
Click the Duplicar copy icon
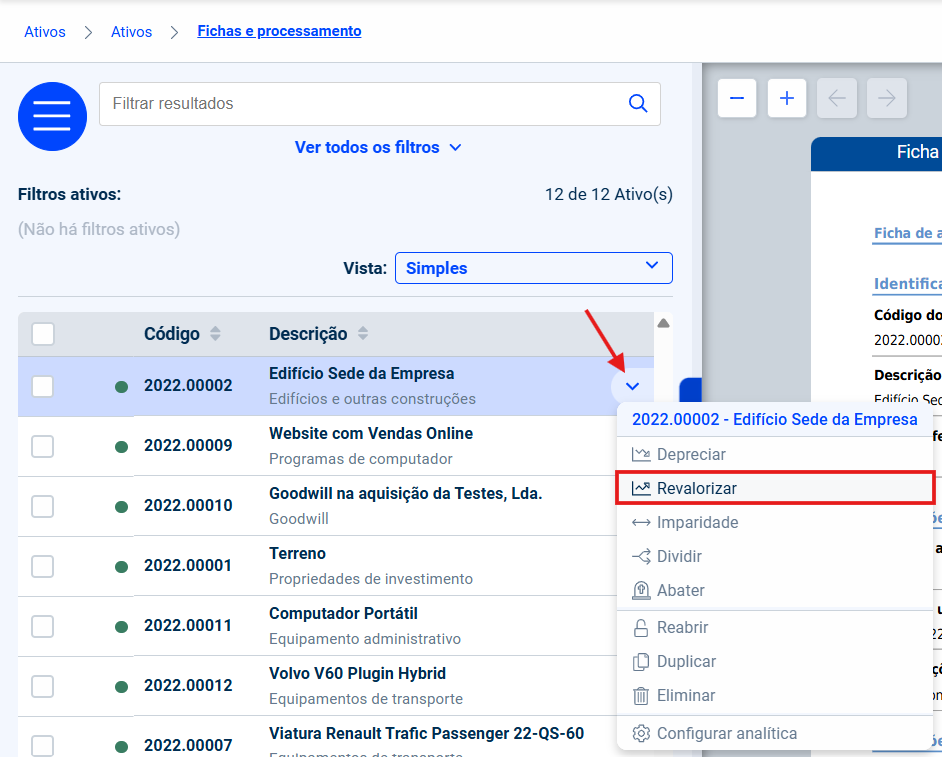(x=641, y=661)
